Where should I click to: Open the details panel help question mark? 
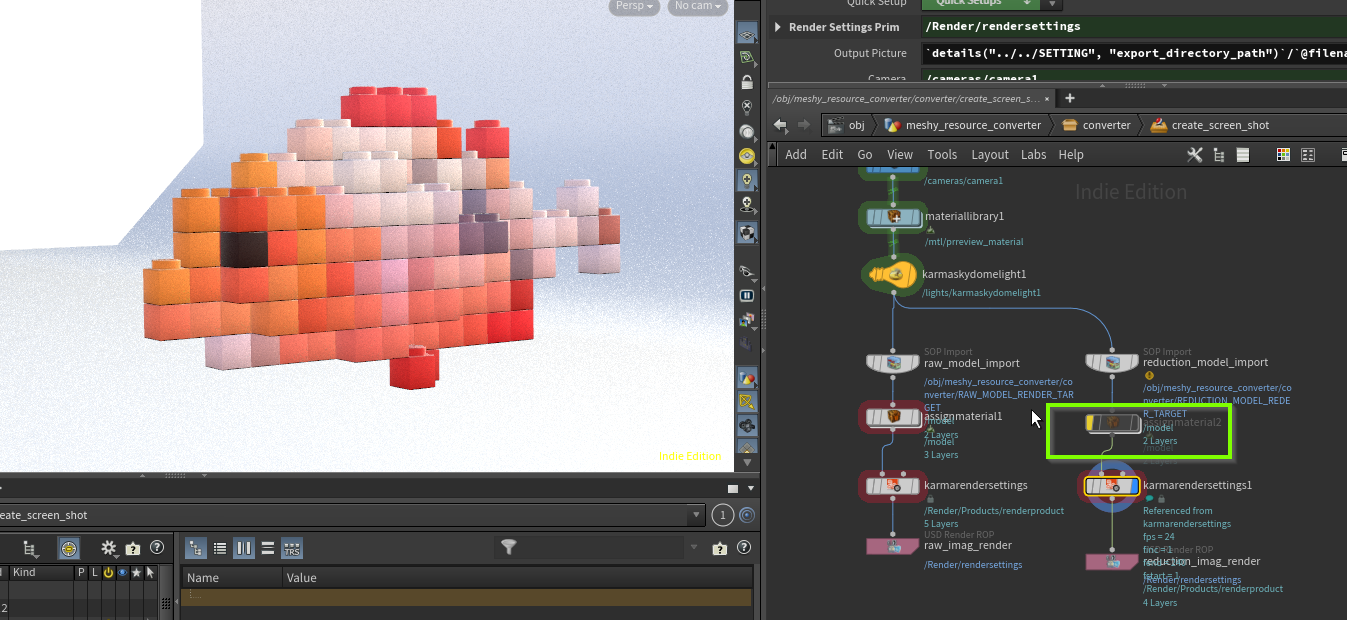pyautogui.click(x=744, y=548)
